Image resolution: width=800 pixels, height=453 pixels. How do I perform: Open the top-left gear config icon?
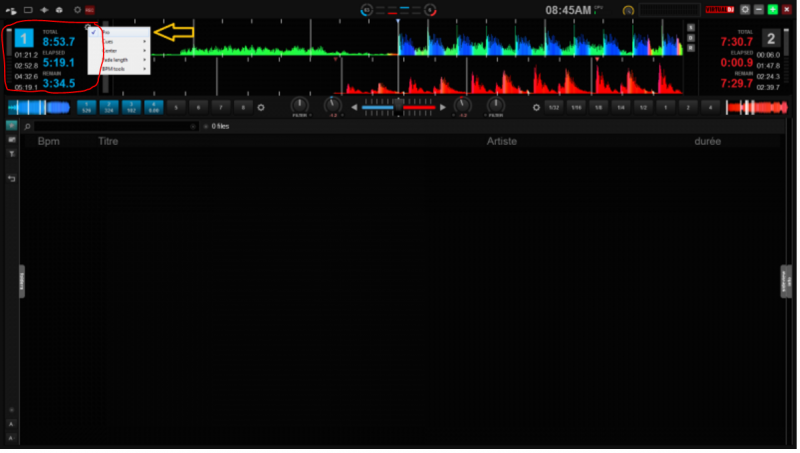point(77,10)
